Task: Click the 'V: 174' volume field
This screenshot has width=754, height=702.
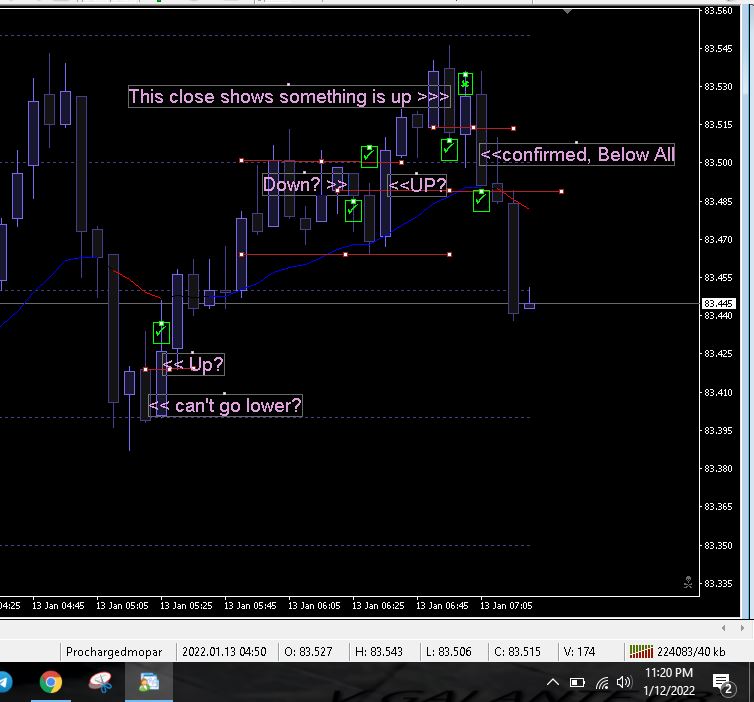Action: (579, 652)
